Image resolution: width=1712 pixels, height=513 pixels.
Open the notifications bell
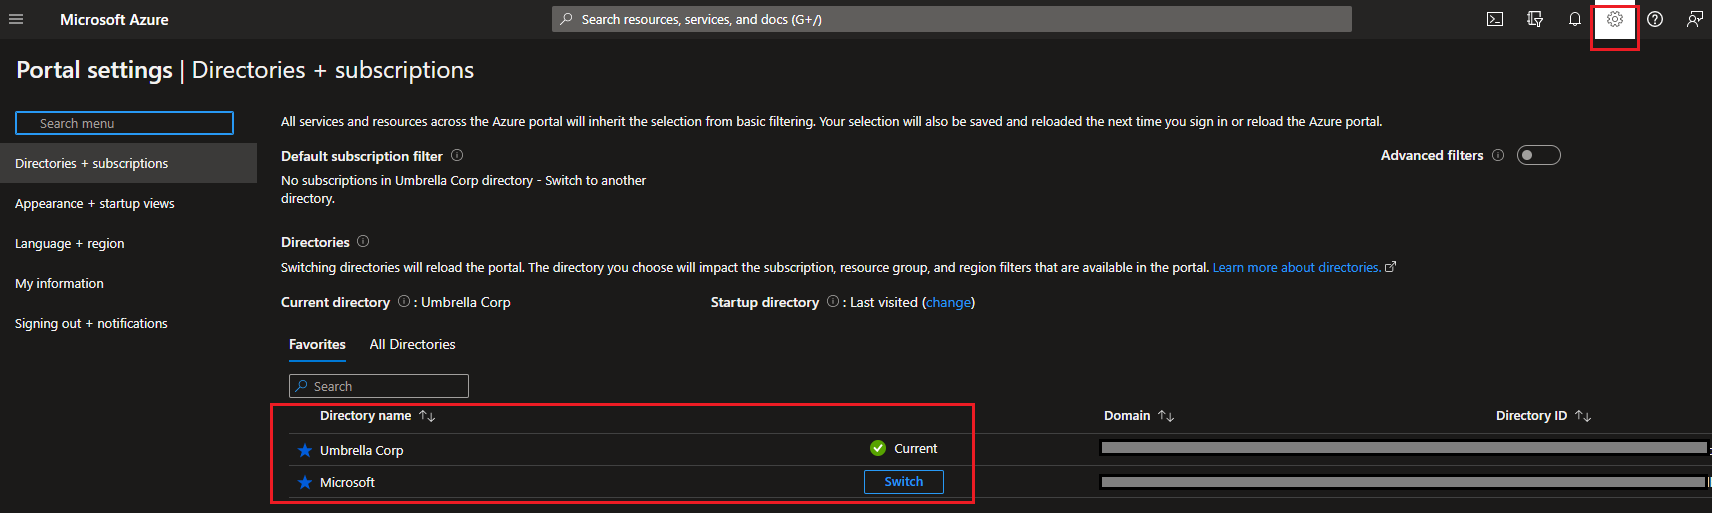click(1575, 19)
